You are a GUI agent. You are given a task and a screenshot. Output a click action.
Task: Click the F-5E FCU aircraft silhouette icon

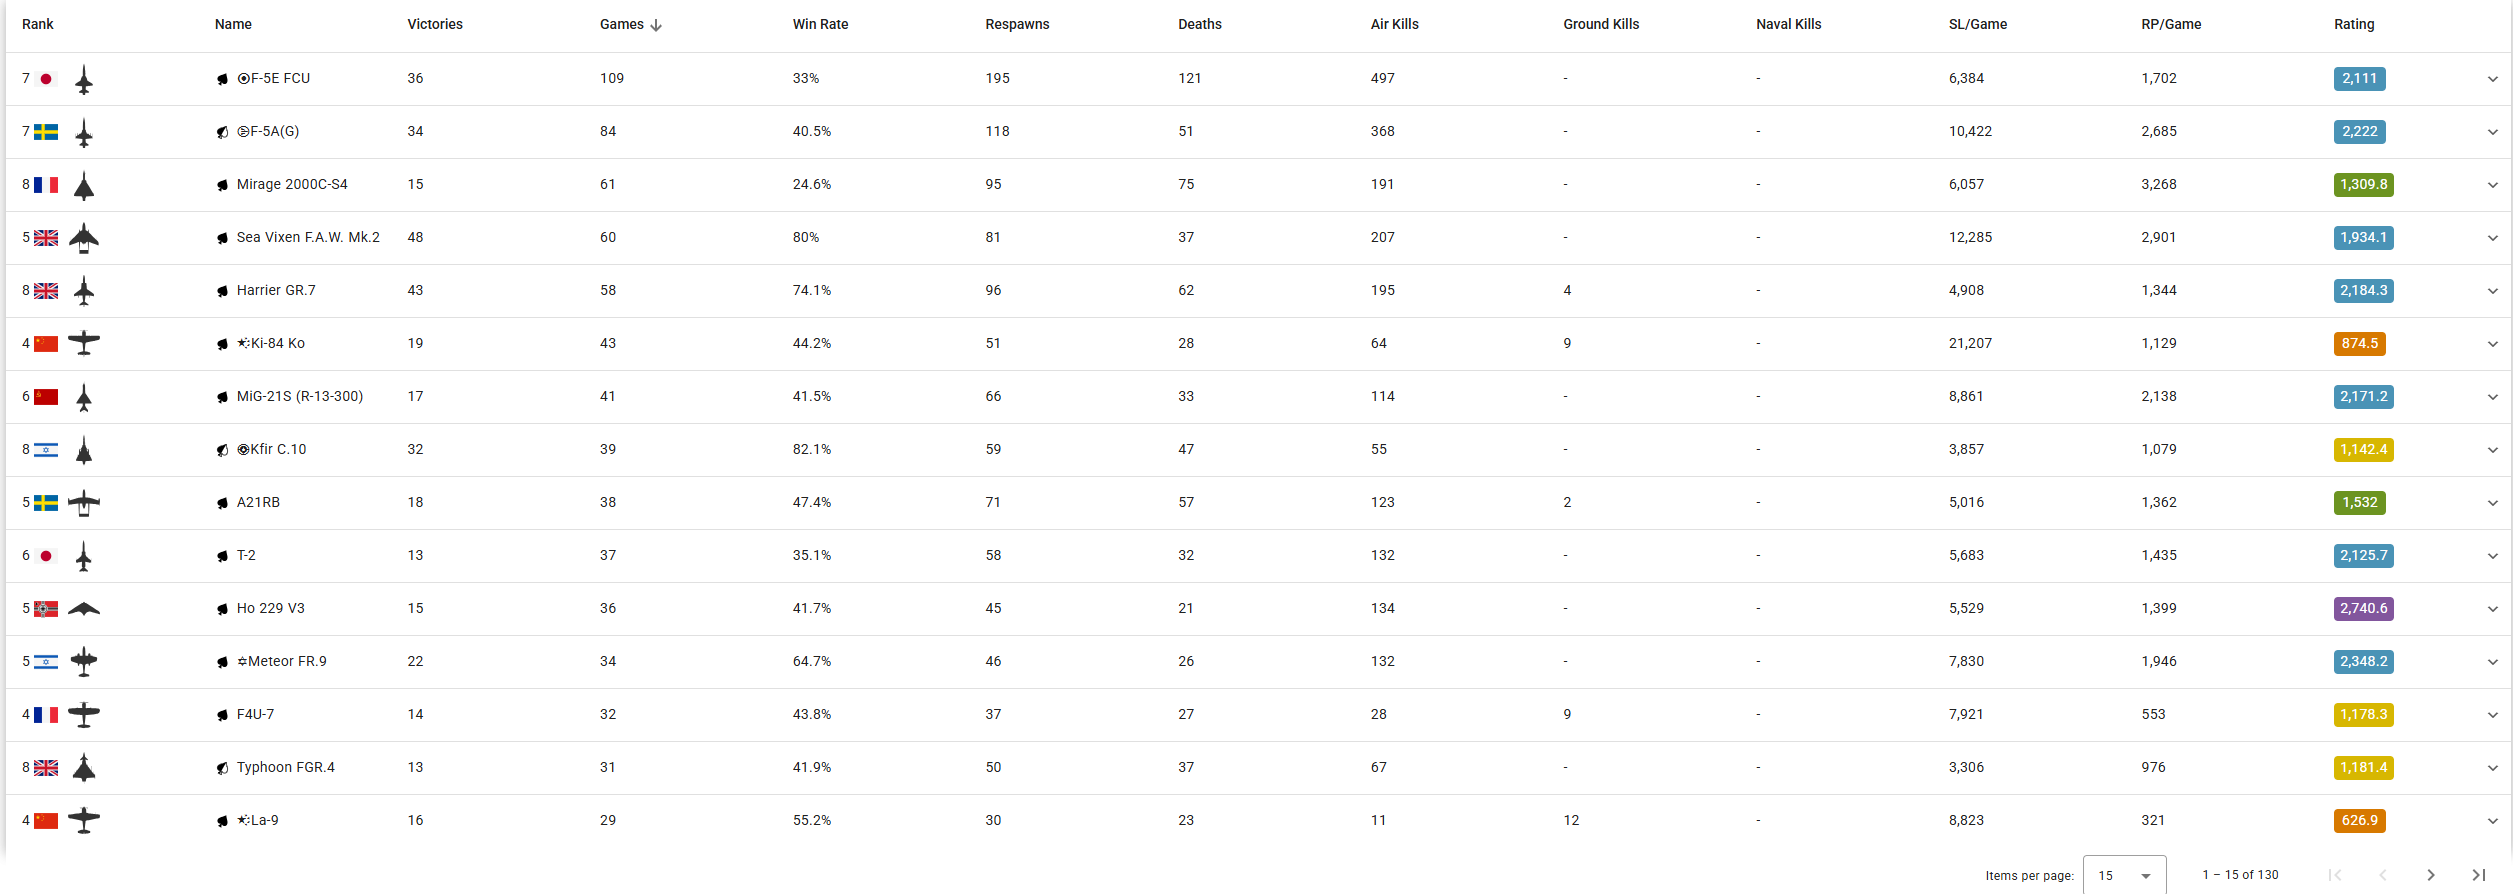[84, 80]
